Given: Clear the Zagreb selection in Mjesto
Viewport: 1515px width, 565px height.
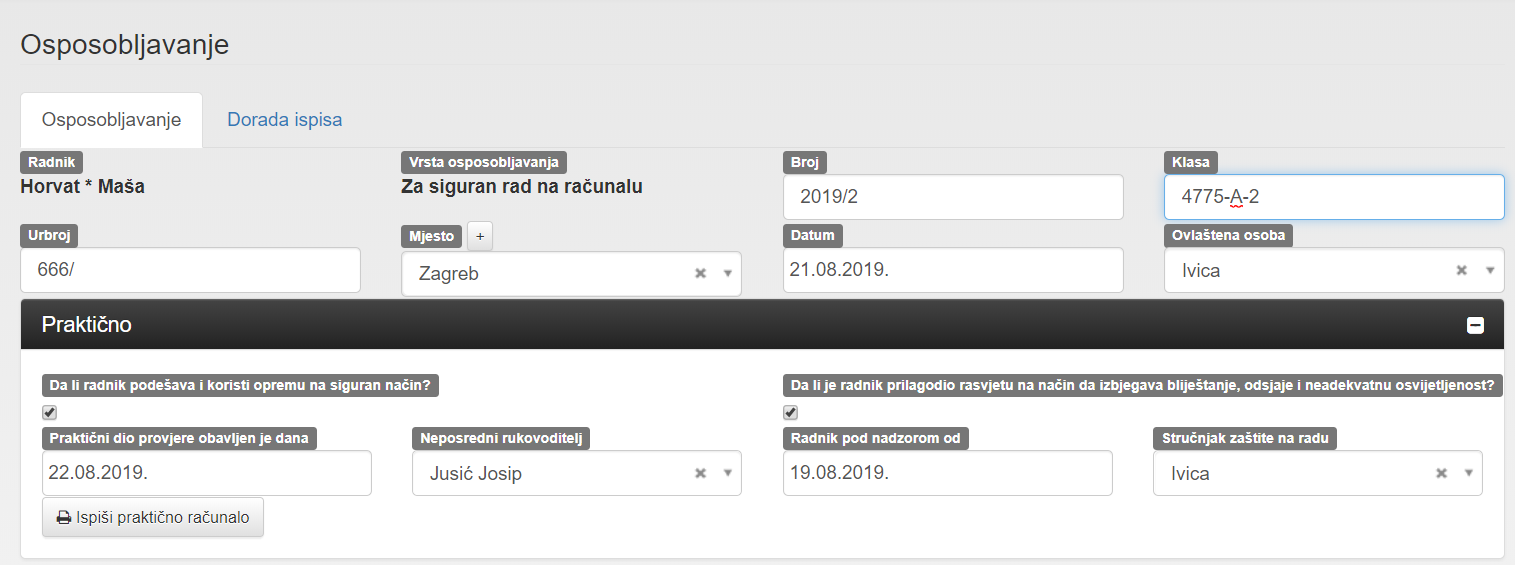Looking at the screenshot, I should [700, 274].
